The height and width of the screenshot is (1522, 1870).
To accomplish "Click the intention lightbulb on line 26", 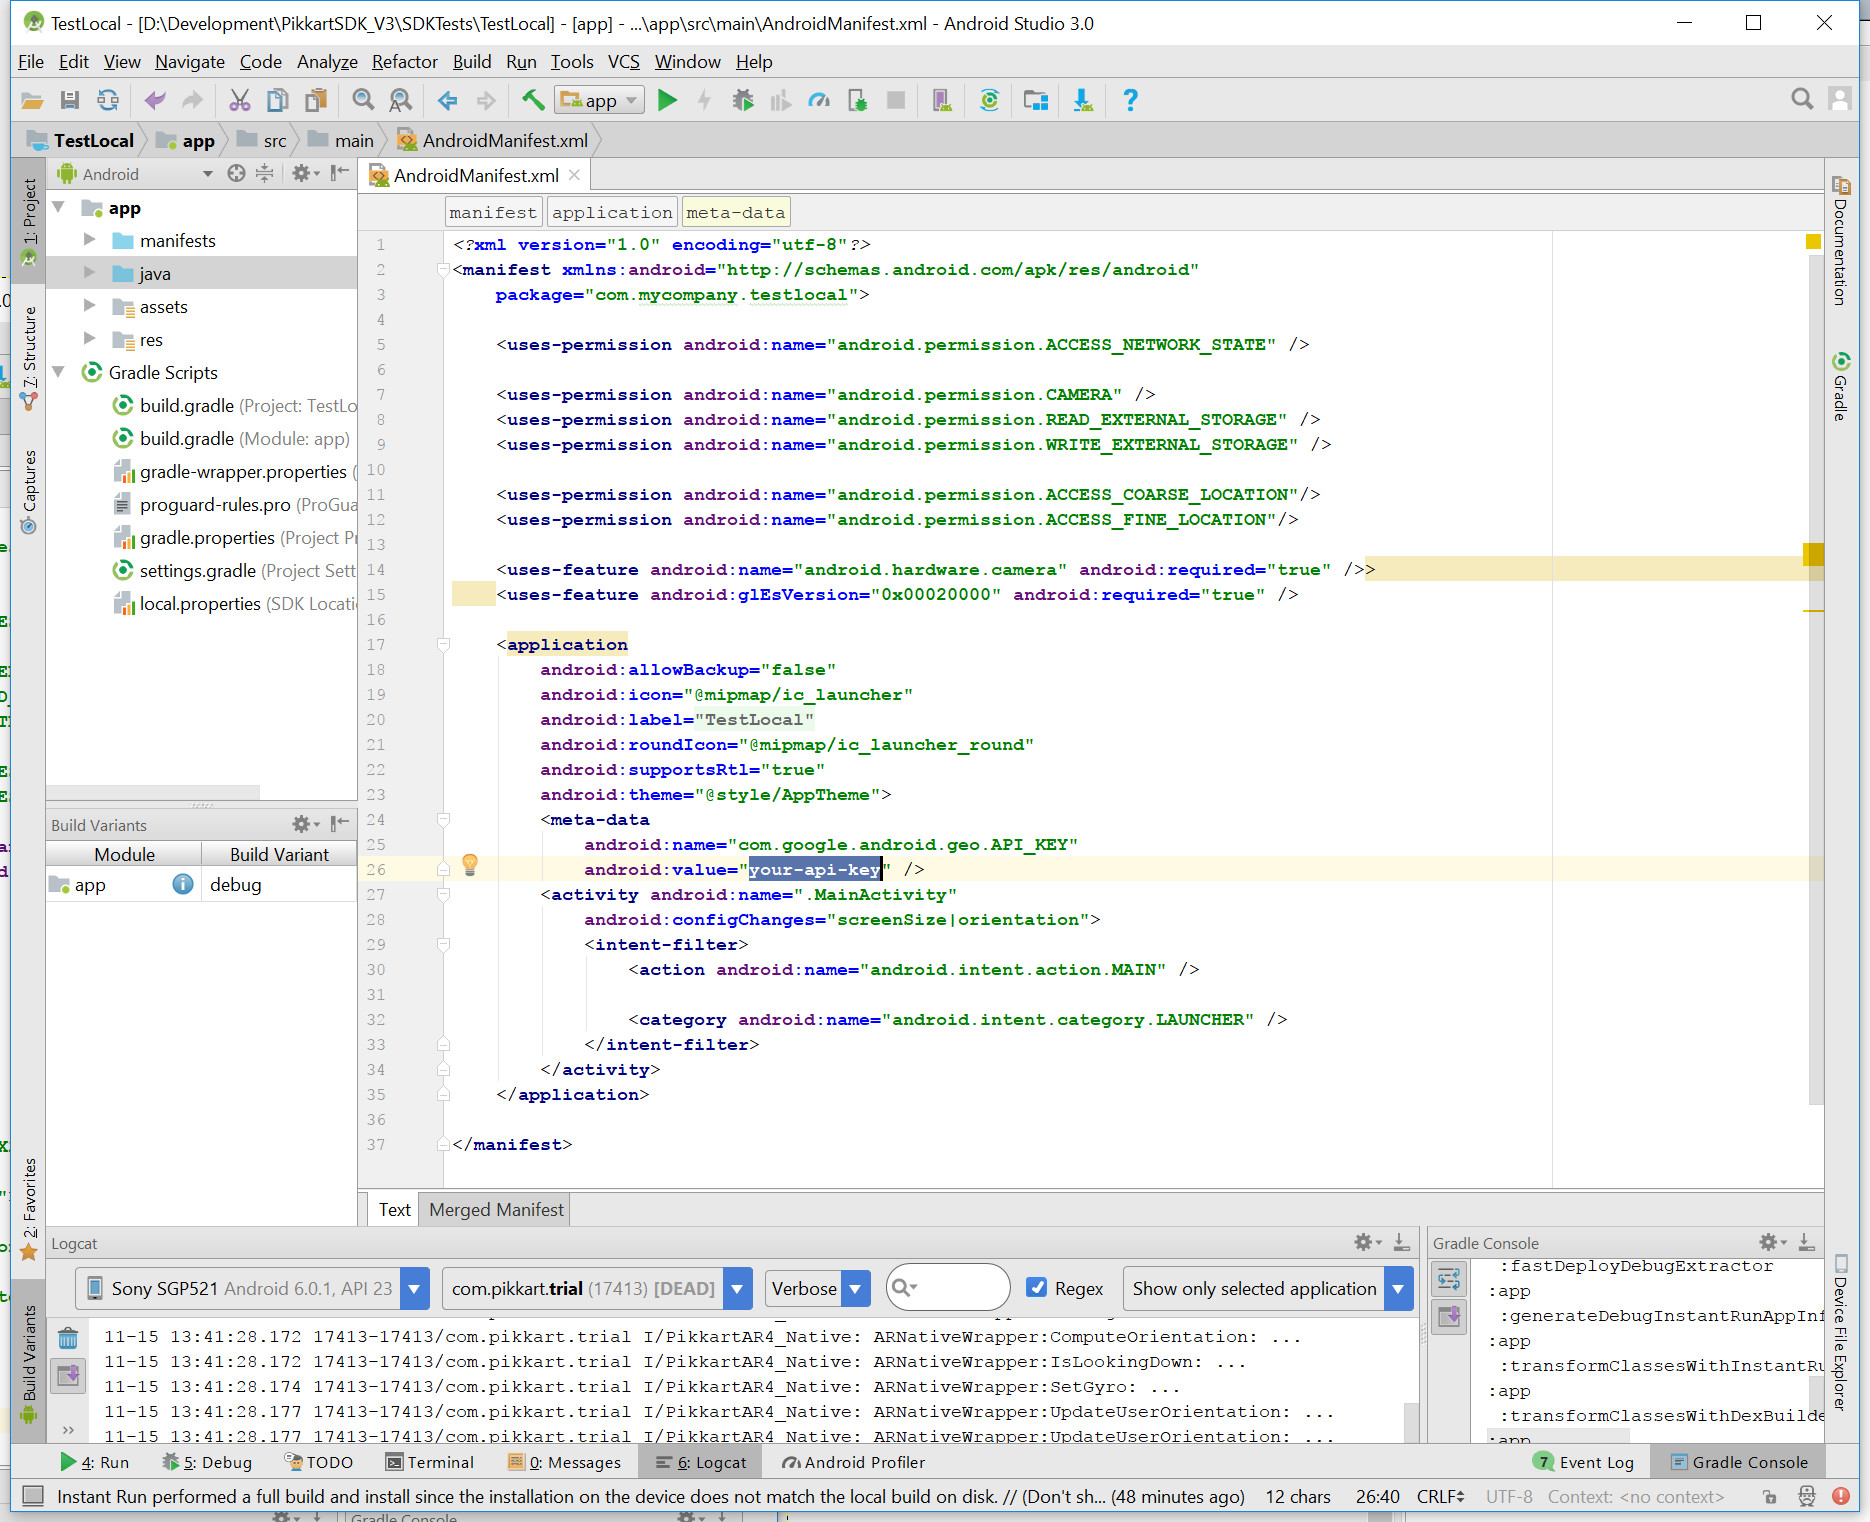I will (470, 865).
